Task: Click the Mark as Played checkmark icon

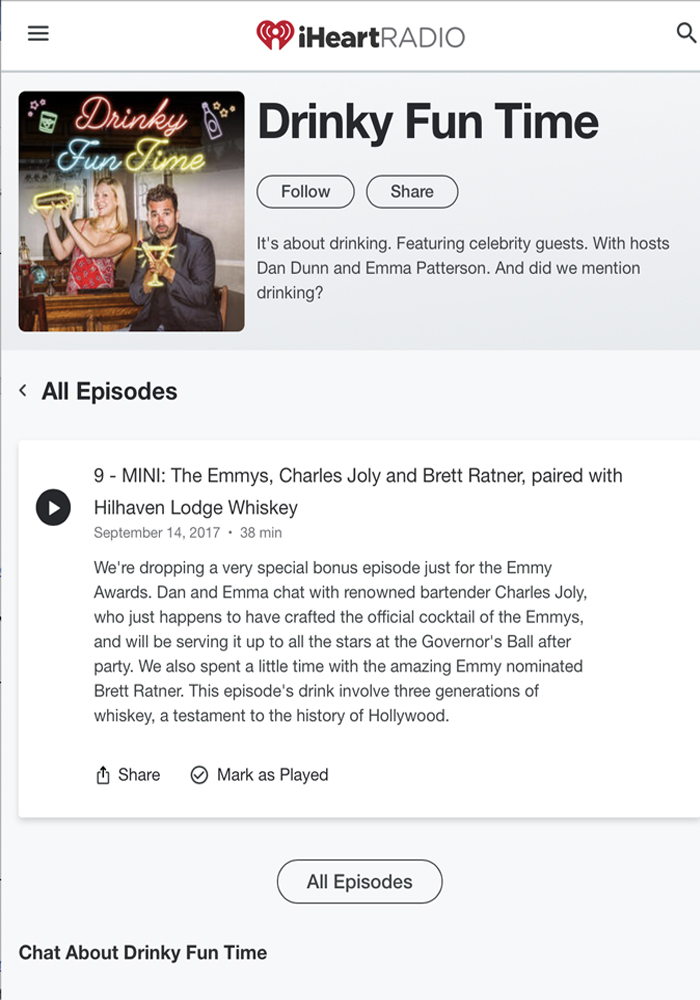Action: [200, 775]
